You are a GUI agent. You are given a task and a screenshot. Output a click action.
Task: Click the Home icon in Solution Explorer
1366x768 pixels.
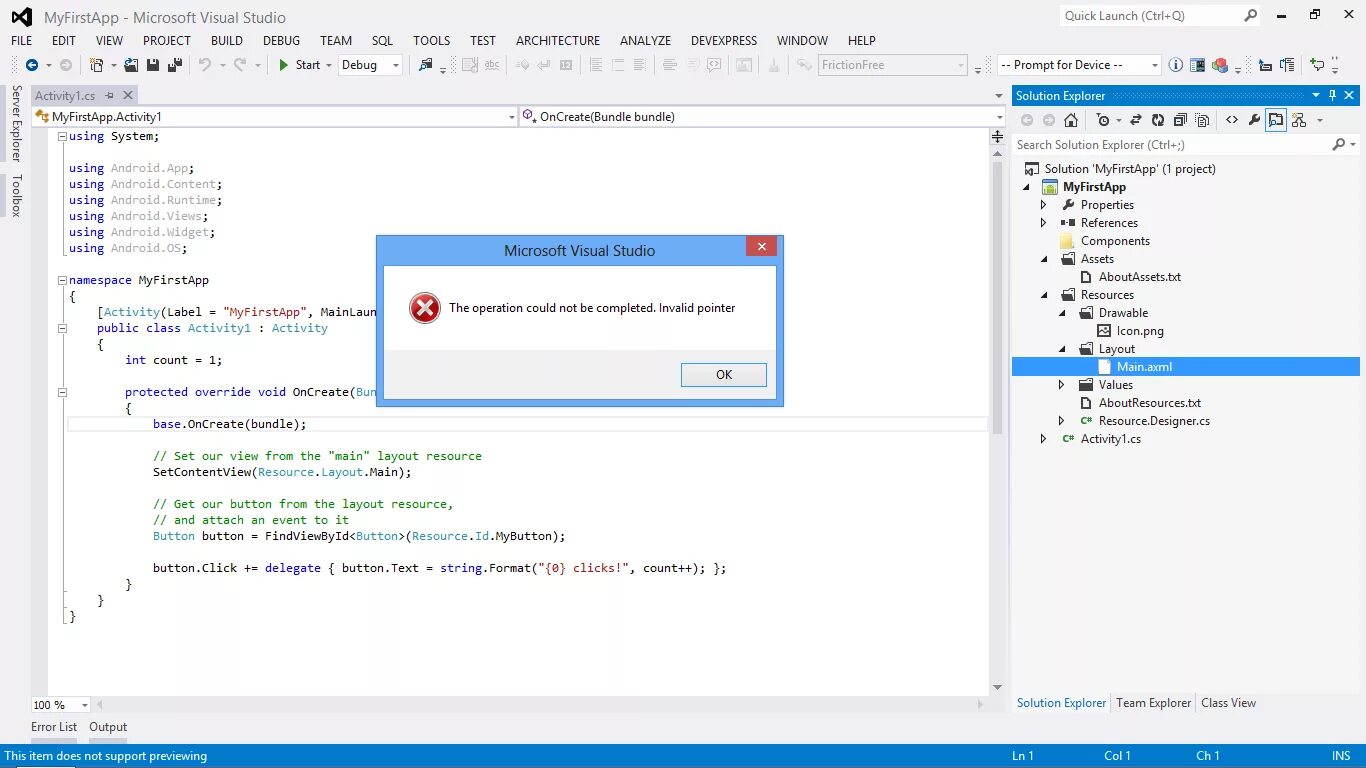point(1071,120)
